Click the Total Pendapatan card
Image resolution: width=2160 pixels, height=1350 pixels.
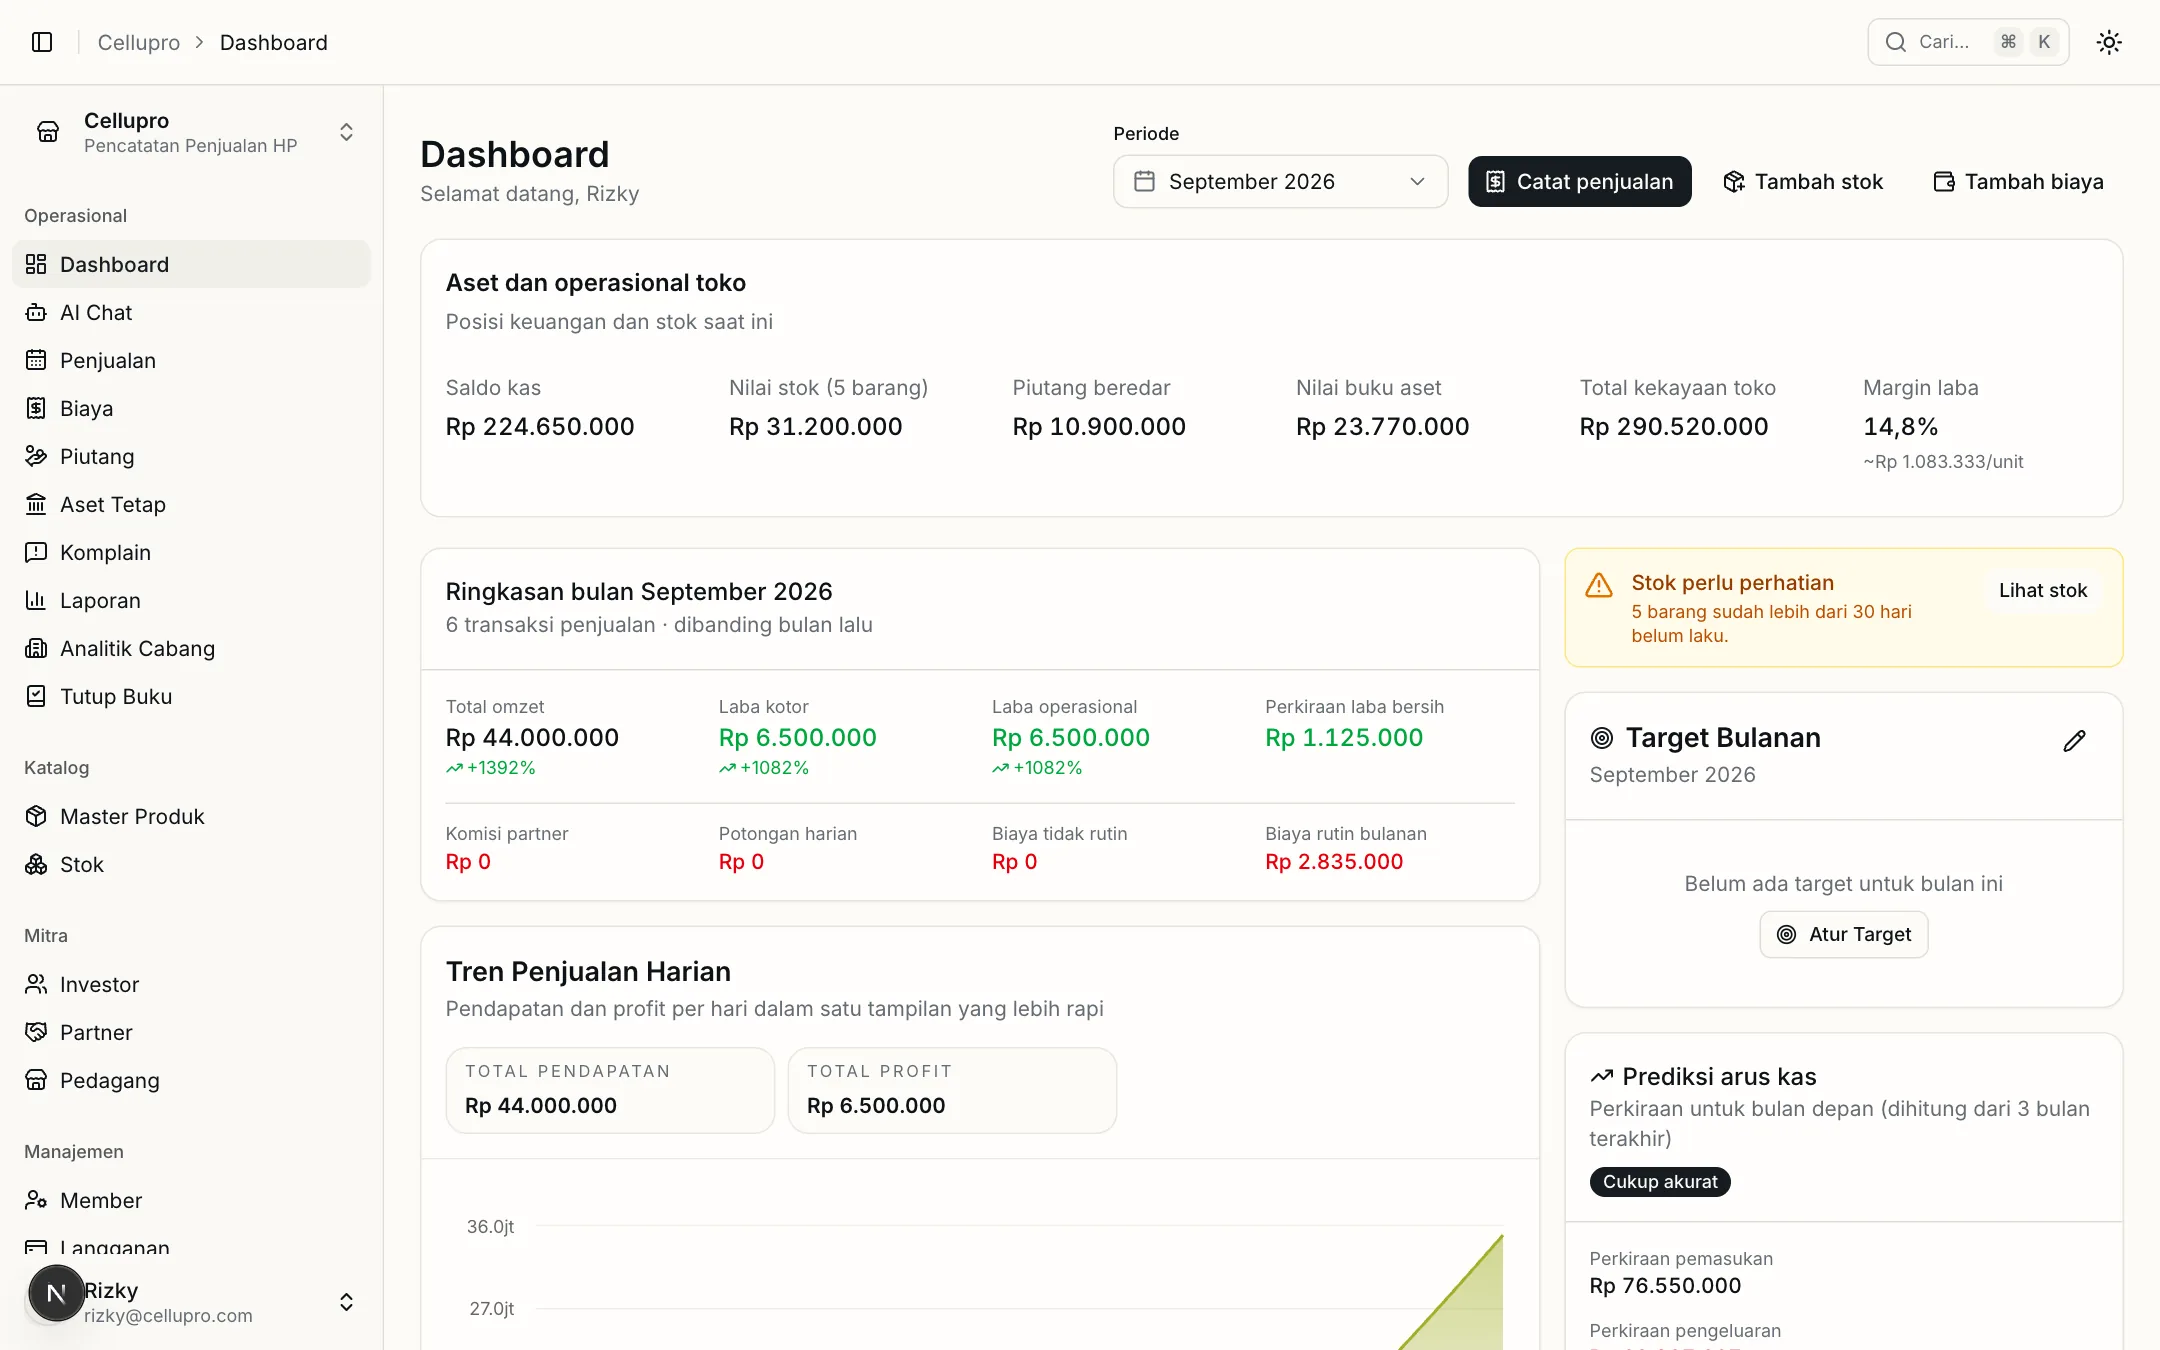(x=610, y=1090)
